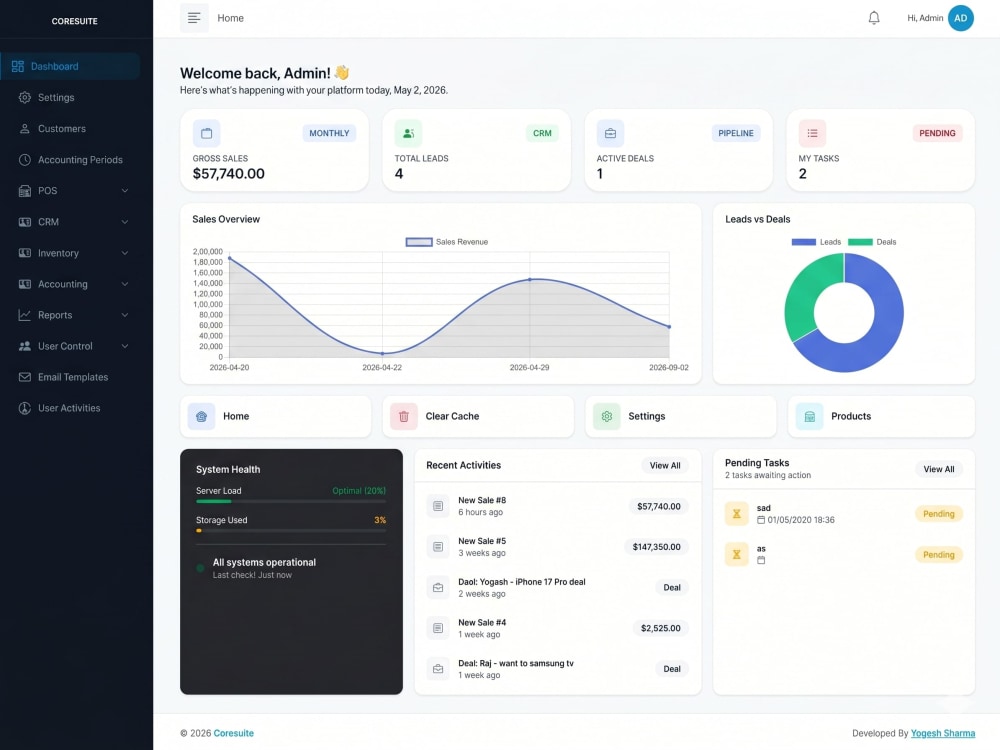This screenshot has height=750, width=1000.
Task: Open Accounting Periods menu item
Action: tap(70, 160)
